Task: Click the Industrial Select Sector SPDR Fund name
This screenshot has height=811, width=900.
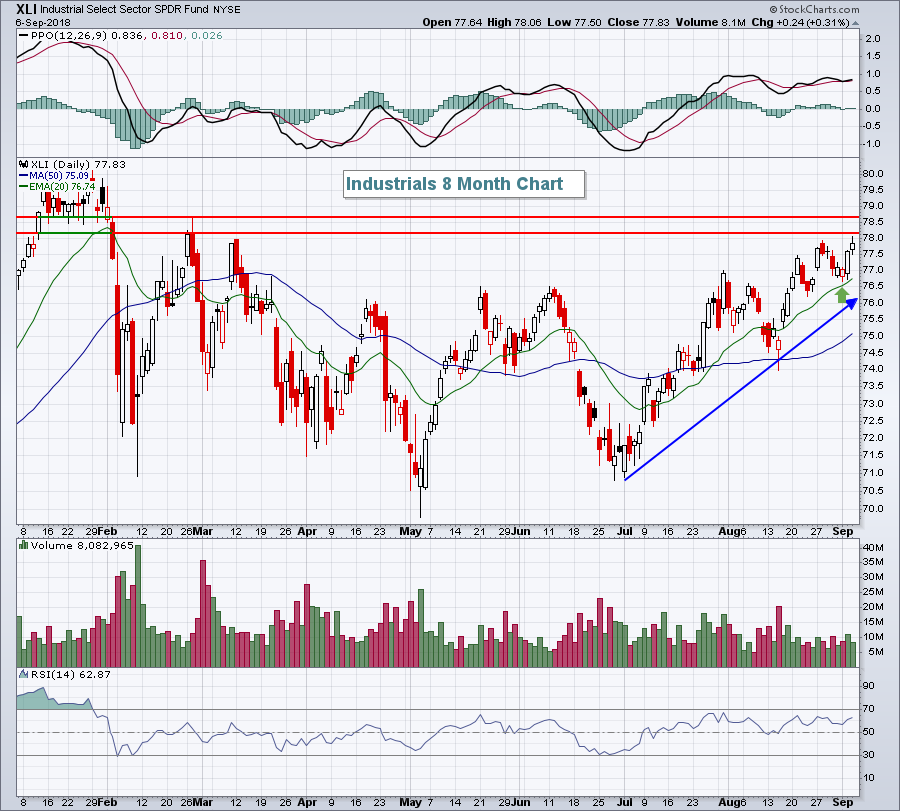Action: pyautogui.click(x=125, y=10)
